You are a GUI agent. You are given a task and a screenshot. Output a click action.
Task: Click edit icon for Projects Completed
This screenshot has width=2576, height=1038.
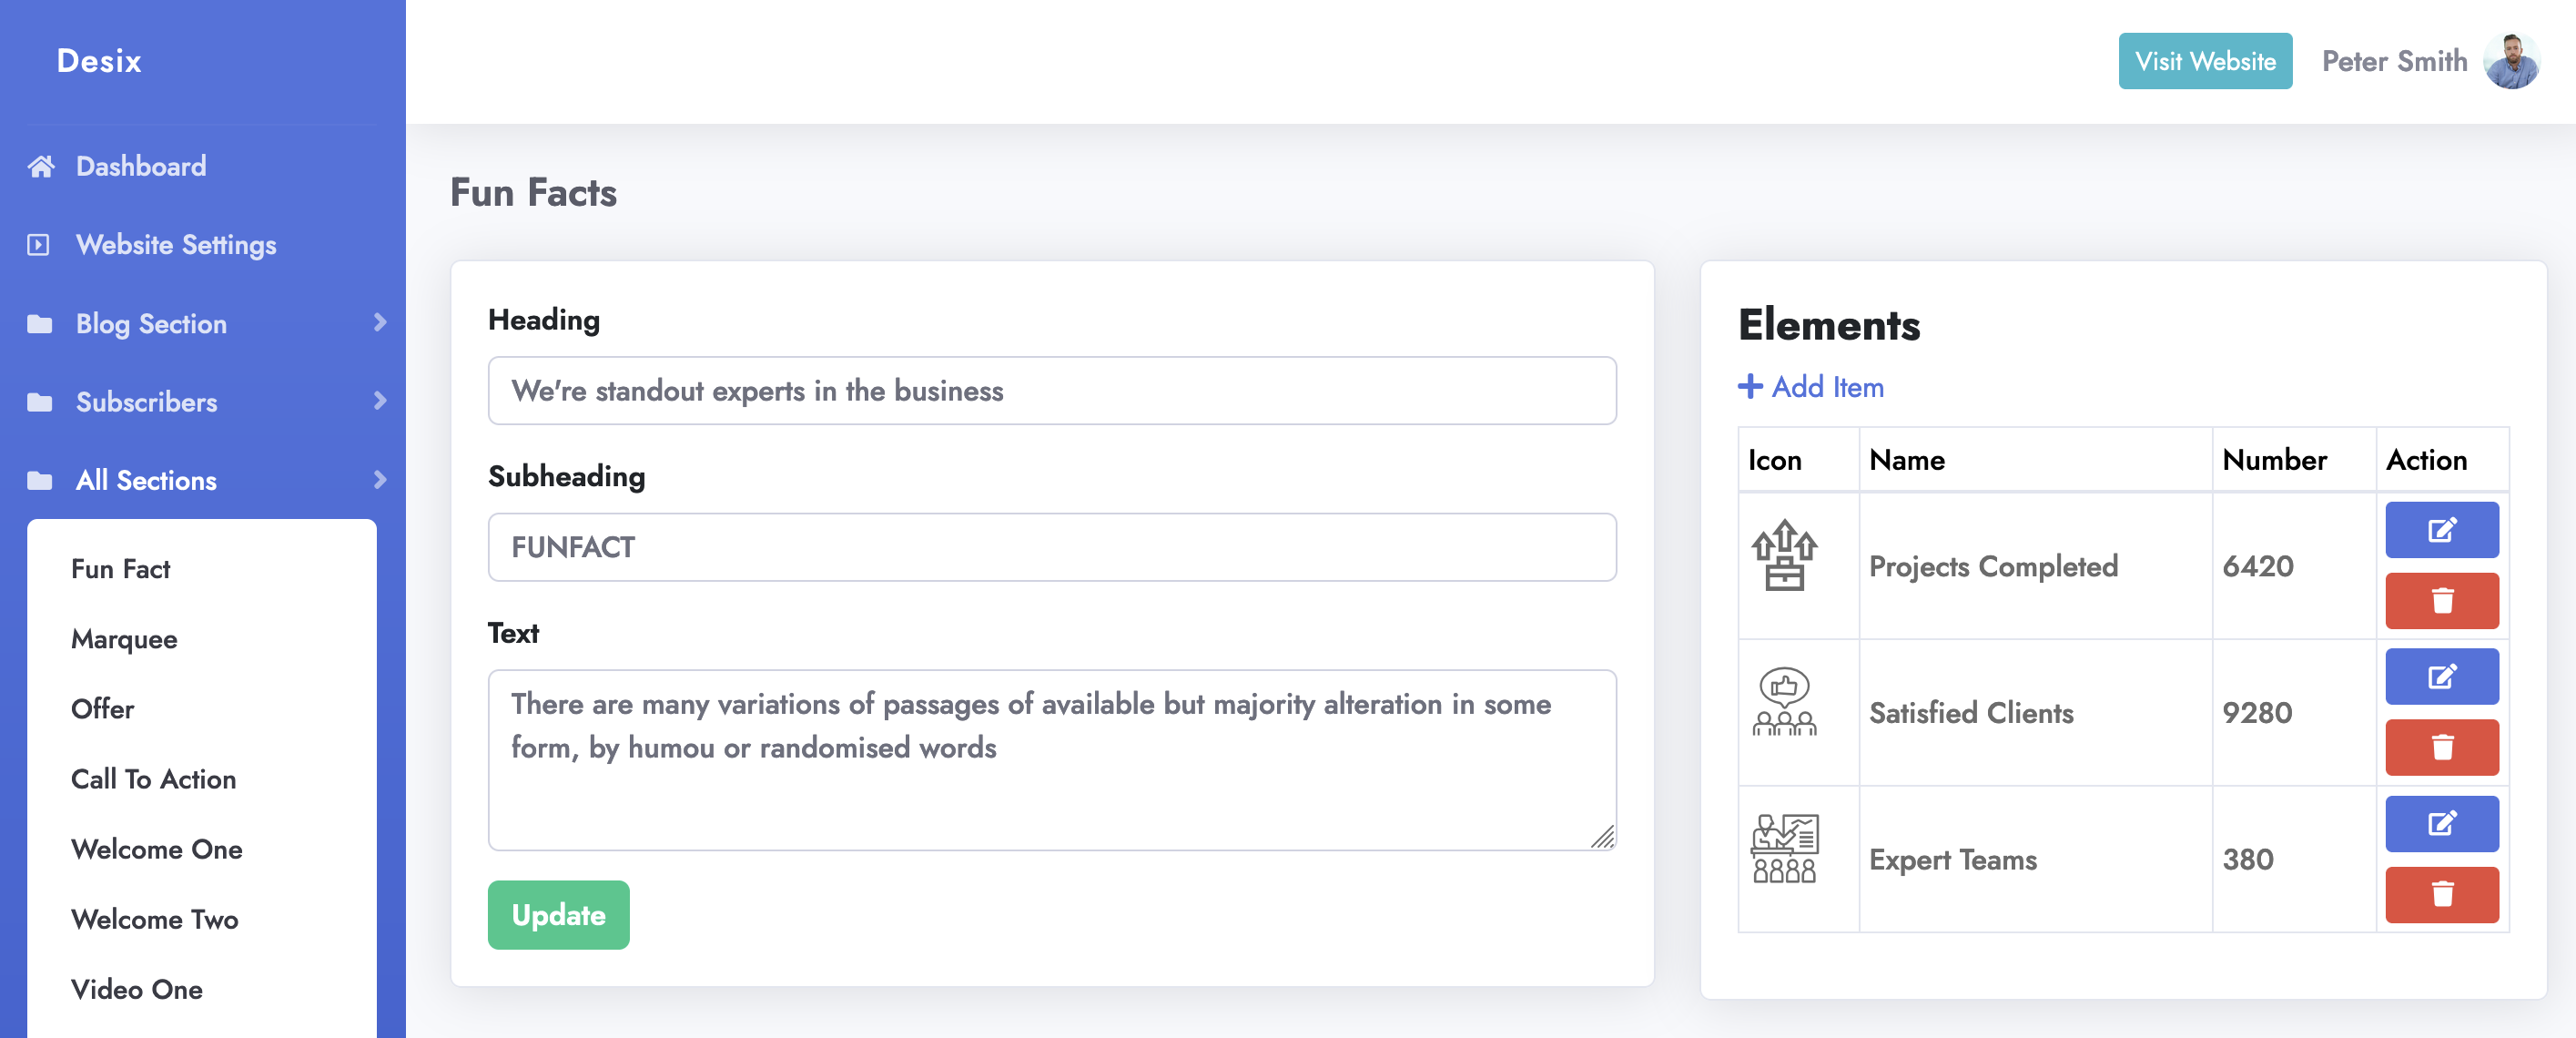2440,530
